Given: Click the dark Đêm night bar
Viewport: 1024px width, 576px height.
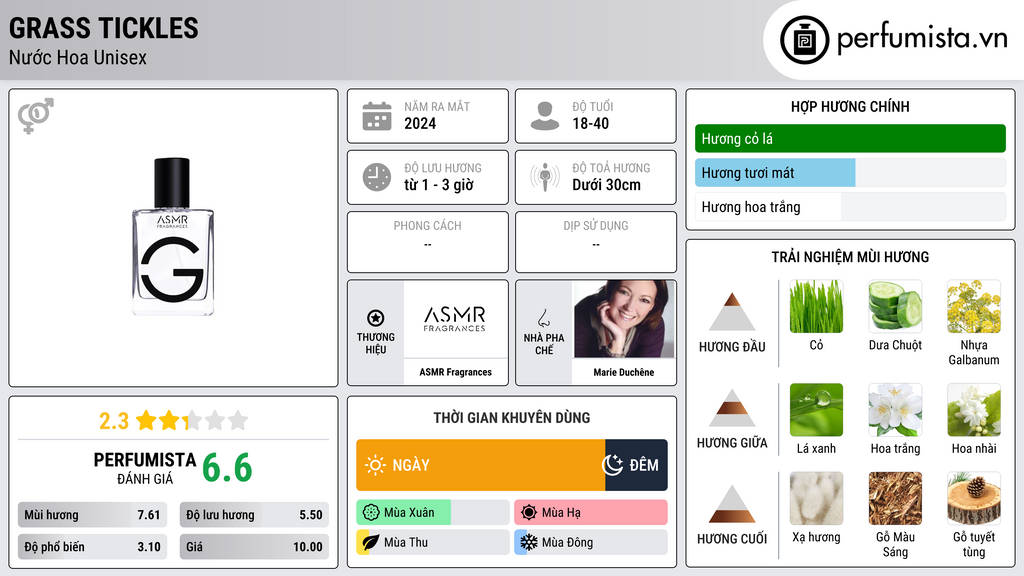Looking at the screenshot, I should tap(636, 465).
